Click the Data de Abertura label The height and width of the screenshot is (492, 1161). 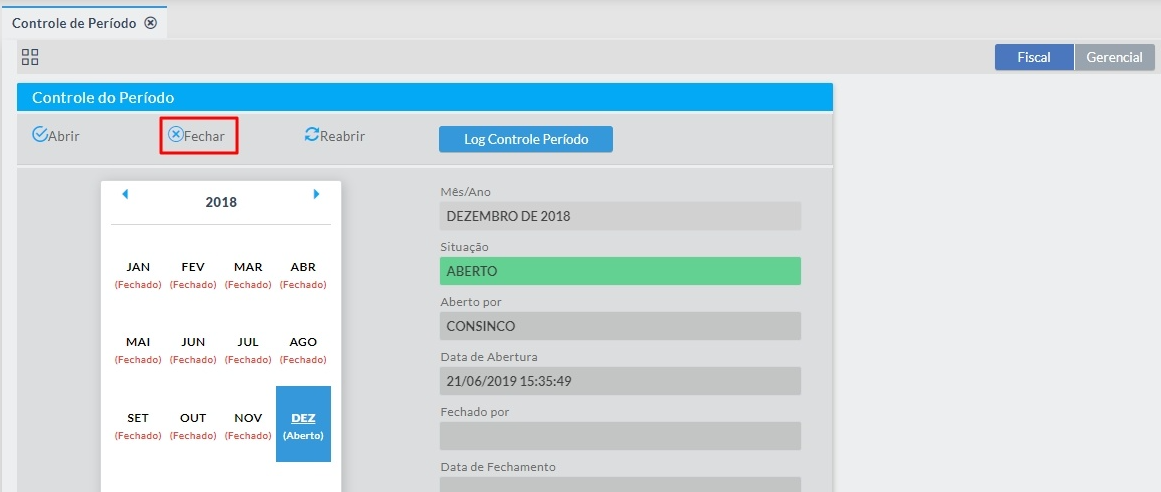pos(489,356)
